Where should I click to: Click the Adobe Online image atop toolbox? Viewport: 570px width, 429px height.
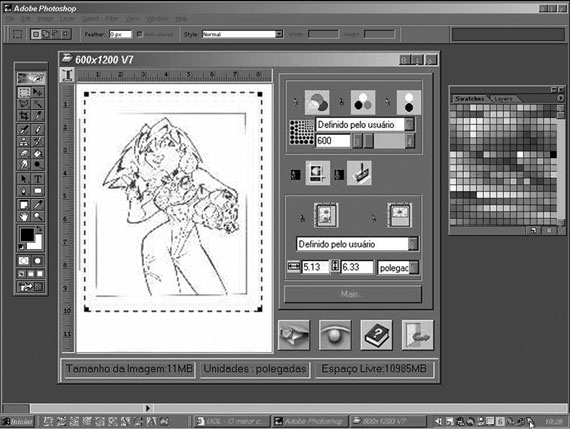[x=31, y=77]
